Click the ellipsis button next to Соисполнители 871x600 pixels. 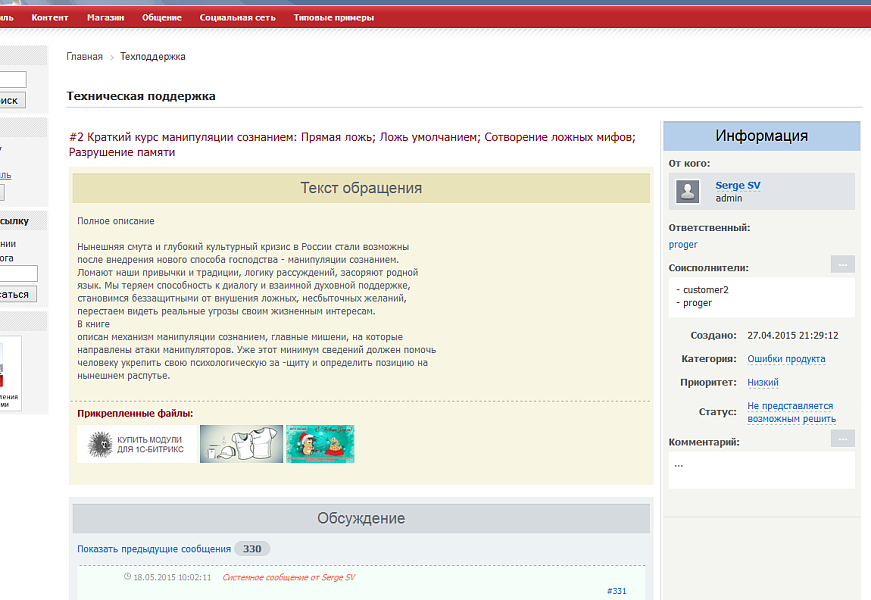pyautogui.click(x=842, y=265)
